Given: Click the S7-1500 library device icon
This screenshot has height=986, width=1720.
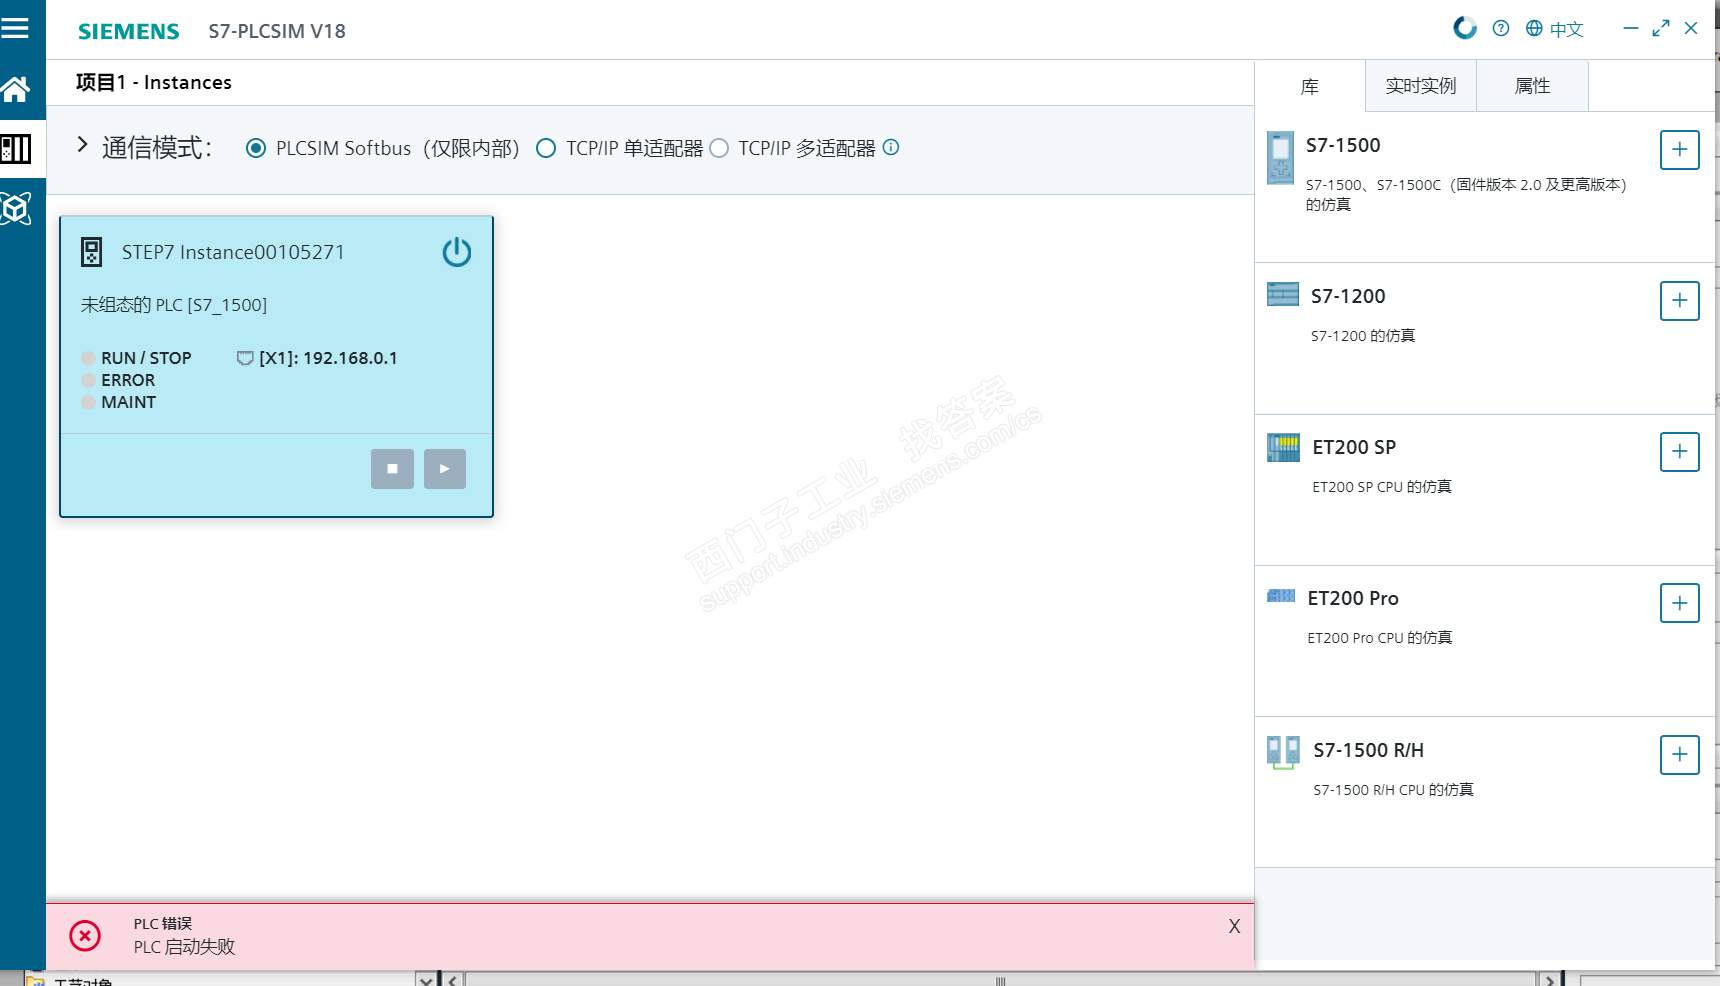Looking at the screenshot, I should [x=1280, y=158].
